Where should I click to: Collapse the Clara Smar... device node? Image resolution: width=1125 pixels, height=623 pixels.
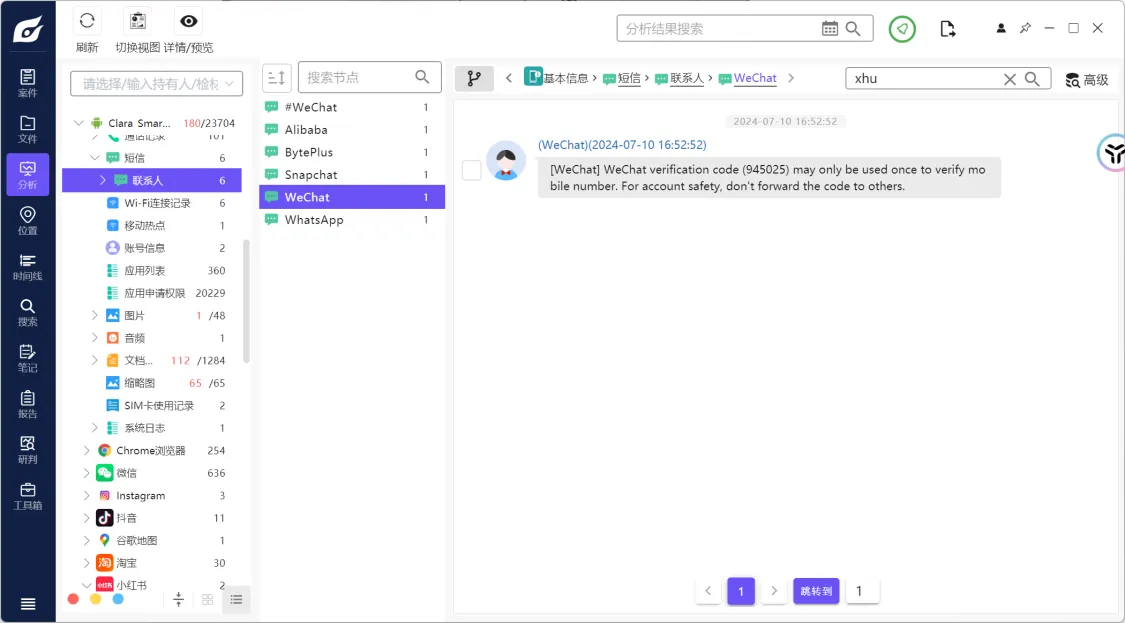coord(79,123)
